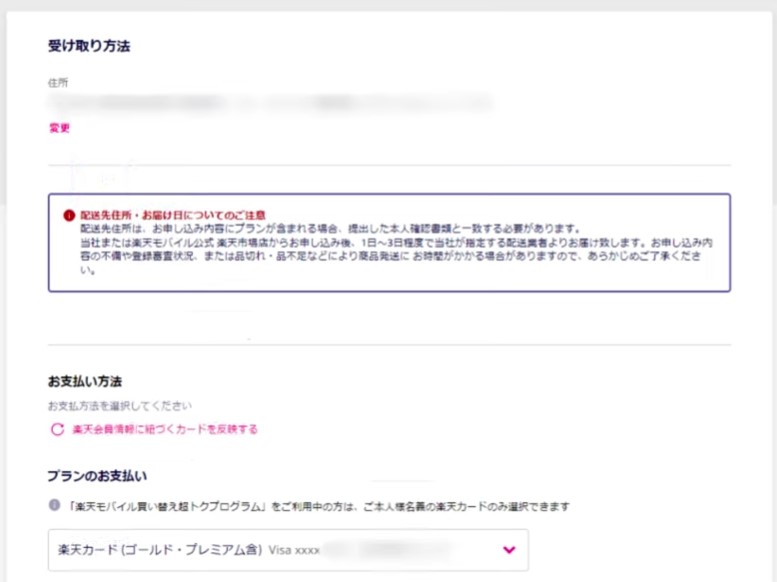This screenshot has height=582, width=777.
Task: Click the 楽天会員情報に紐づくカードを反映する link
Action: point(165,430)
